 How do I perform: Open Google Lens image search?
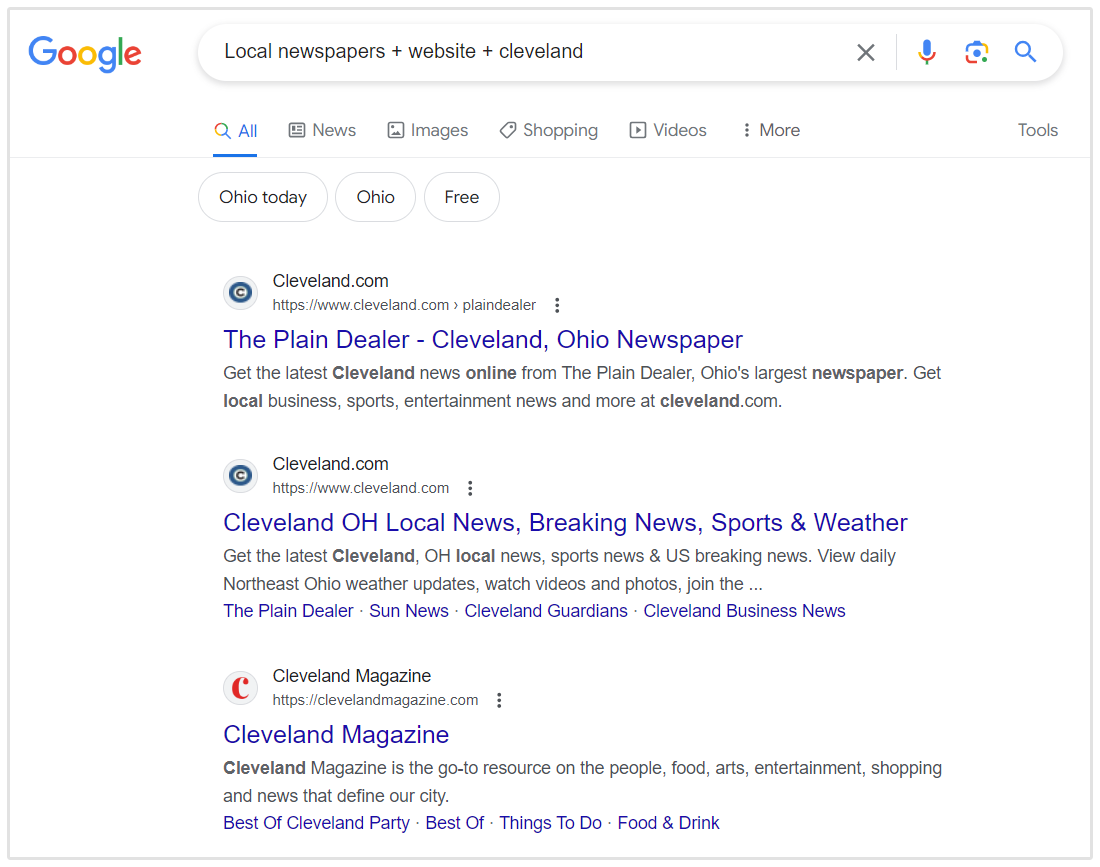click(x=976, y=52)
